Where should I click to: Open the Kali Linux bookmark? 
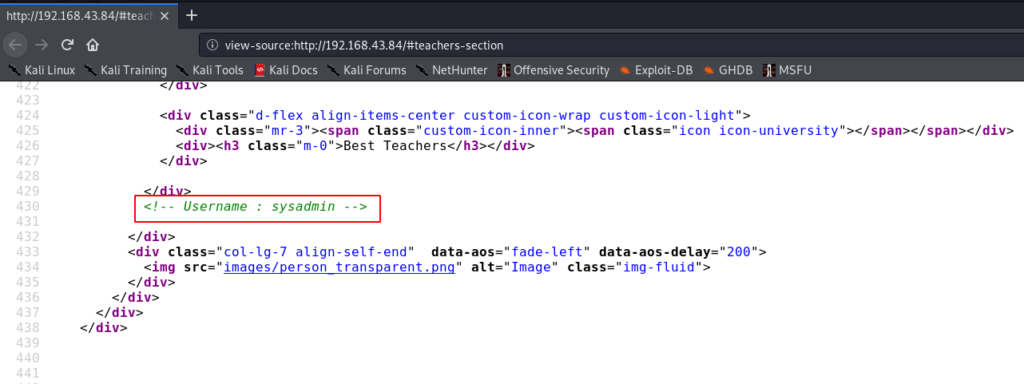[x=42, y=70]
